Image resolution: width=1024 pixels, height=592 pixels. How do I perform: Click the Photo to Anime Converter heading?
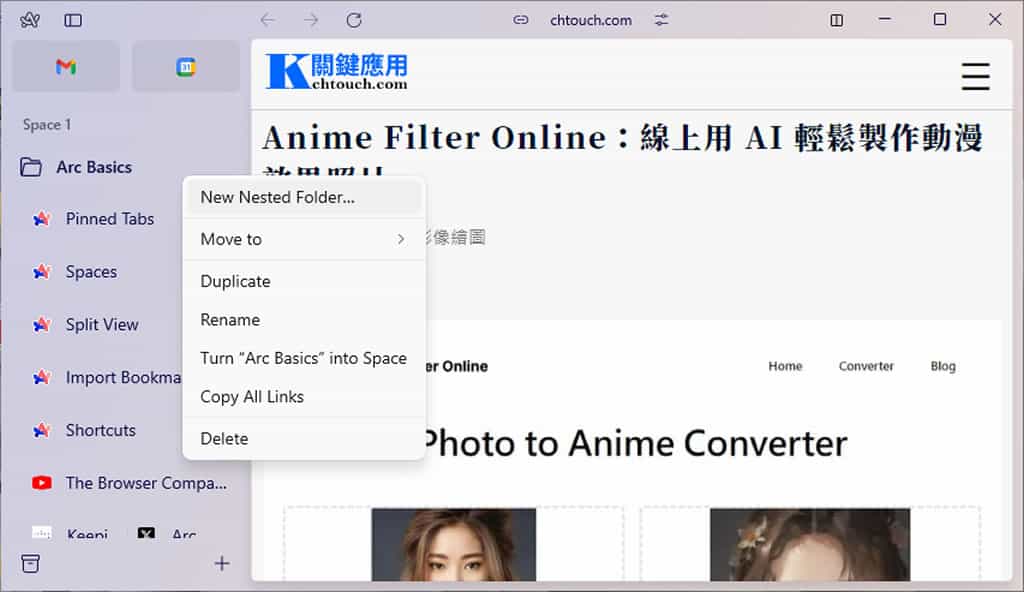[634, 444]
